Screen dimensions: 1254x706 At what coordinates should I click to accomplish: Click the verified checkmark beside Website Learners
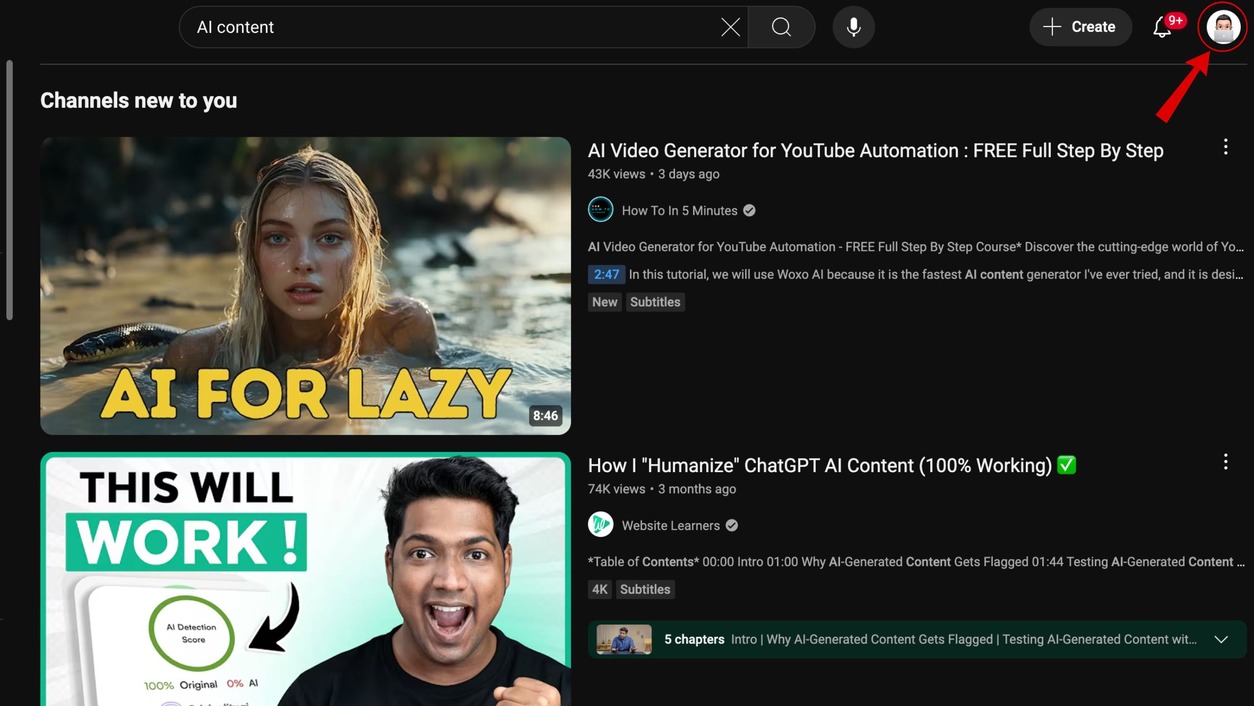(x=731, y=524)
